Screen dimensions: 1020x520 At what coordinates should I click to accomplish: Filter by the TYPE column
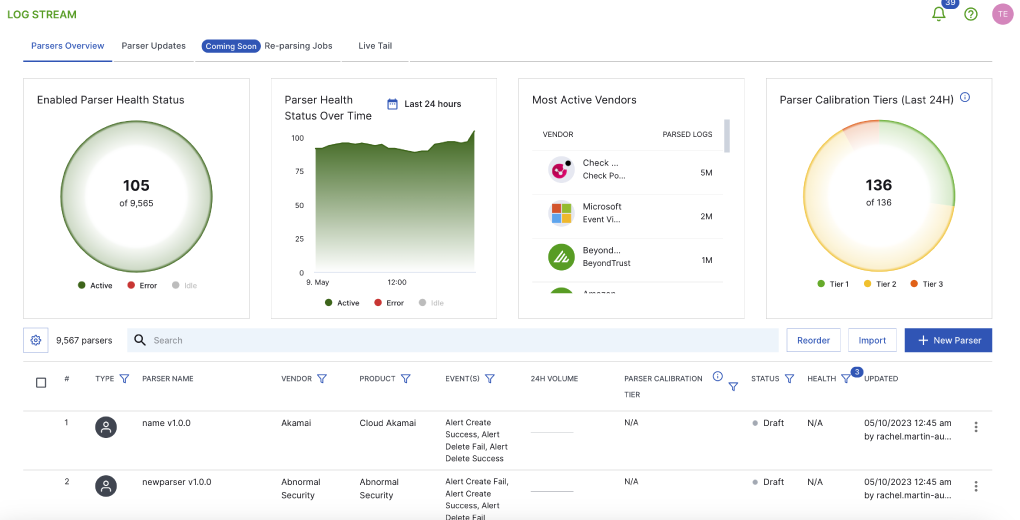[124, 379]
